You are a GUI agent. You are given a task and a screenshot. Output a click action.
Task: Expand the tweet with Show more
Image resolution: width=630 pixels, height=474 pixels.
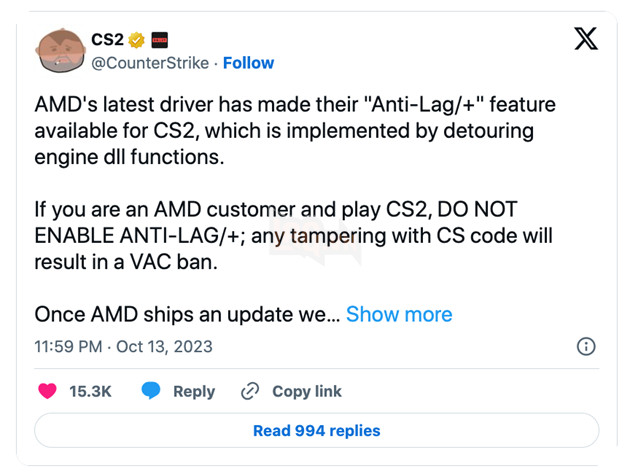coord(399,314)
